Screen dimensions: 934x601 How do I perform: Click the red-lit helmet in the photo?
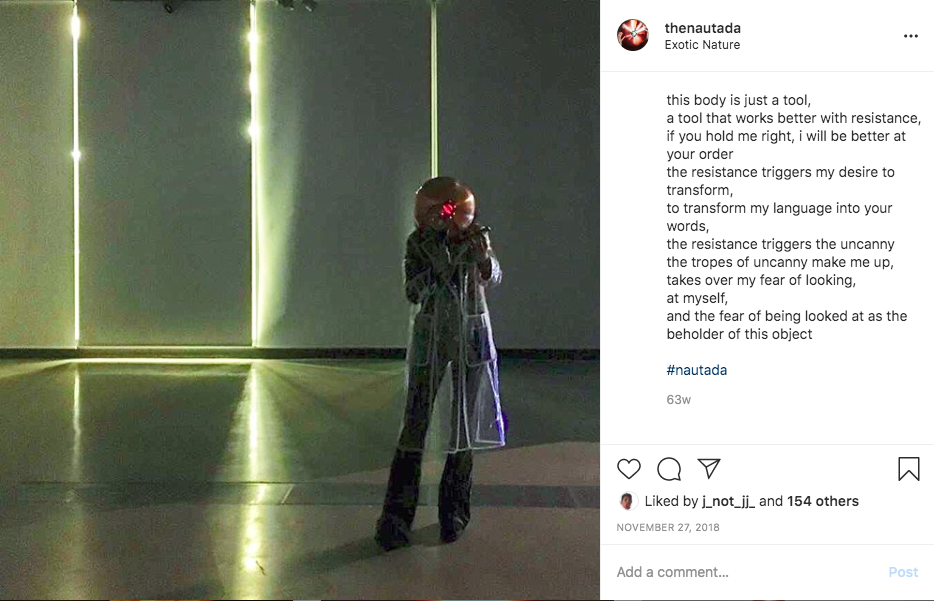click(x=444, y=205)
